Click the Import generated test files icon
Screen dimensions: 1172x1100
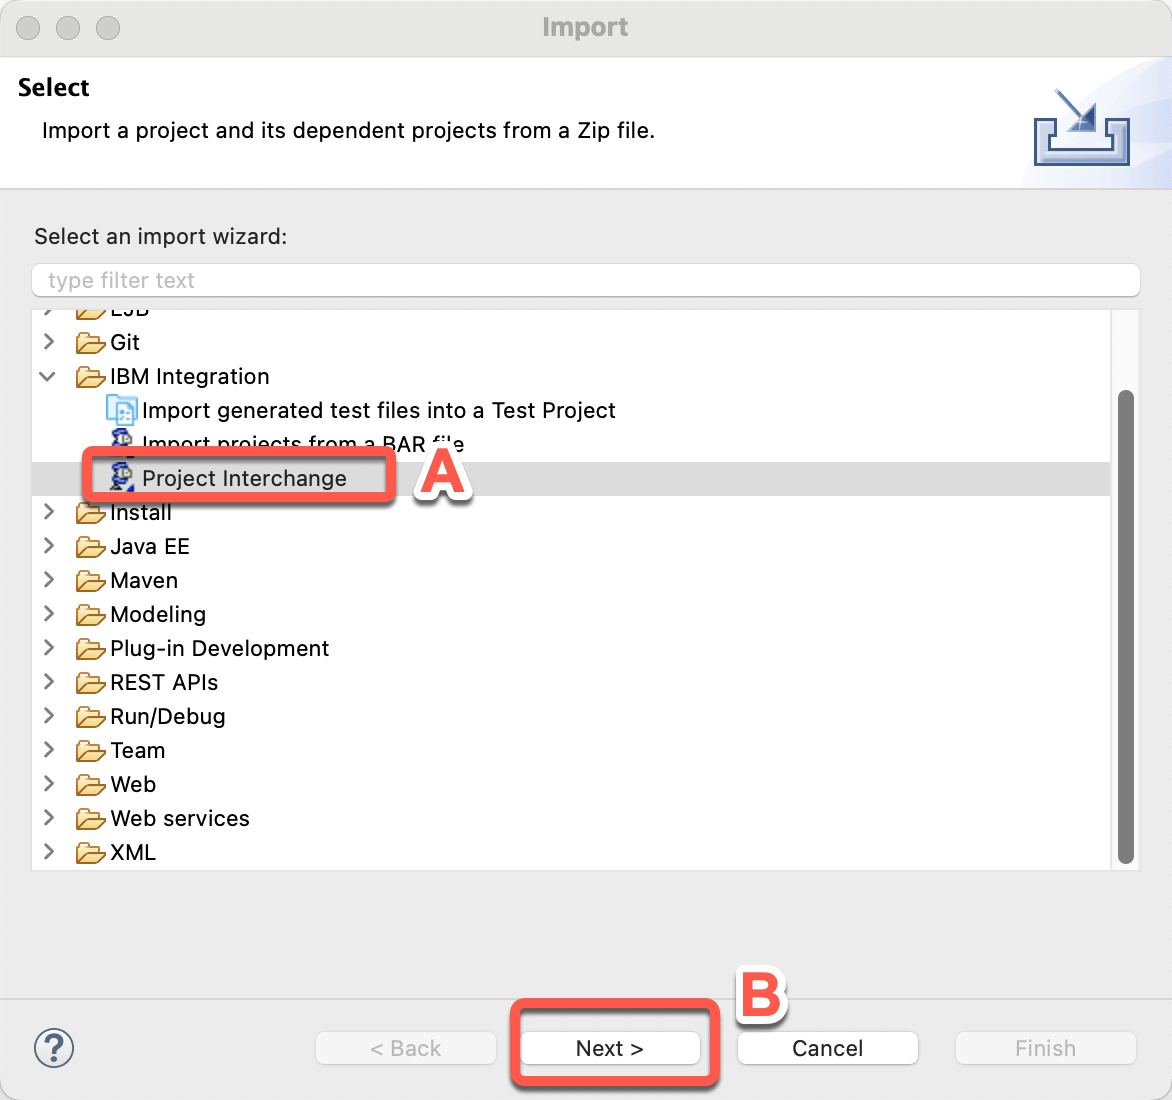(x=121, y=410)
